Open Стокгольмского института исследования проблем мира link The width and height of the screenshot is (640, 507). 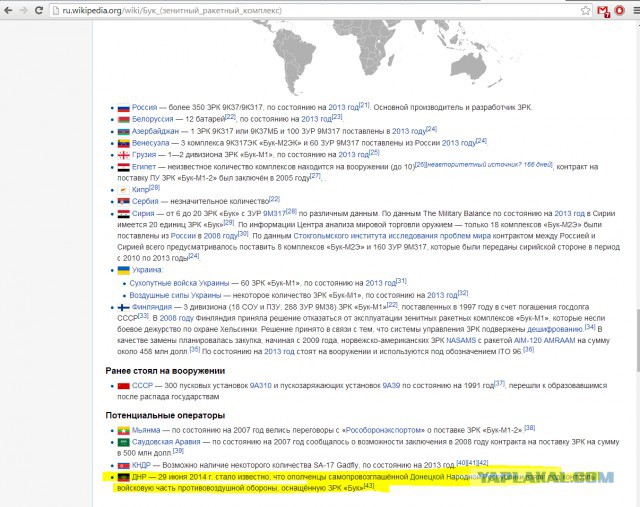tap(392, 236)
